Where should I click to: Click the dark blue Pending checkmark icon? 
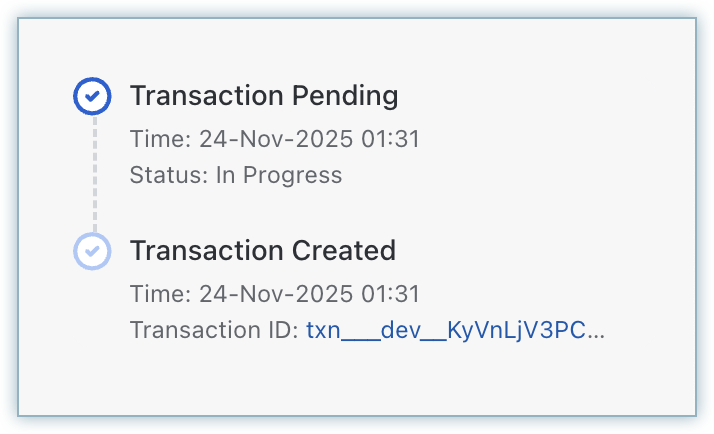point(92,96)
